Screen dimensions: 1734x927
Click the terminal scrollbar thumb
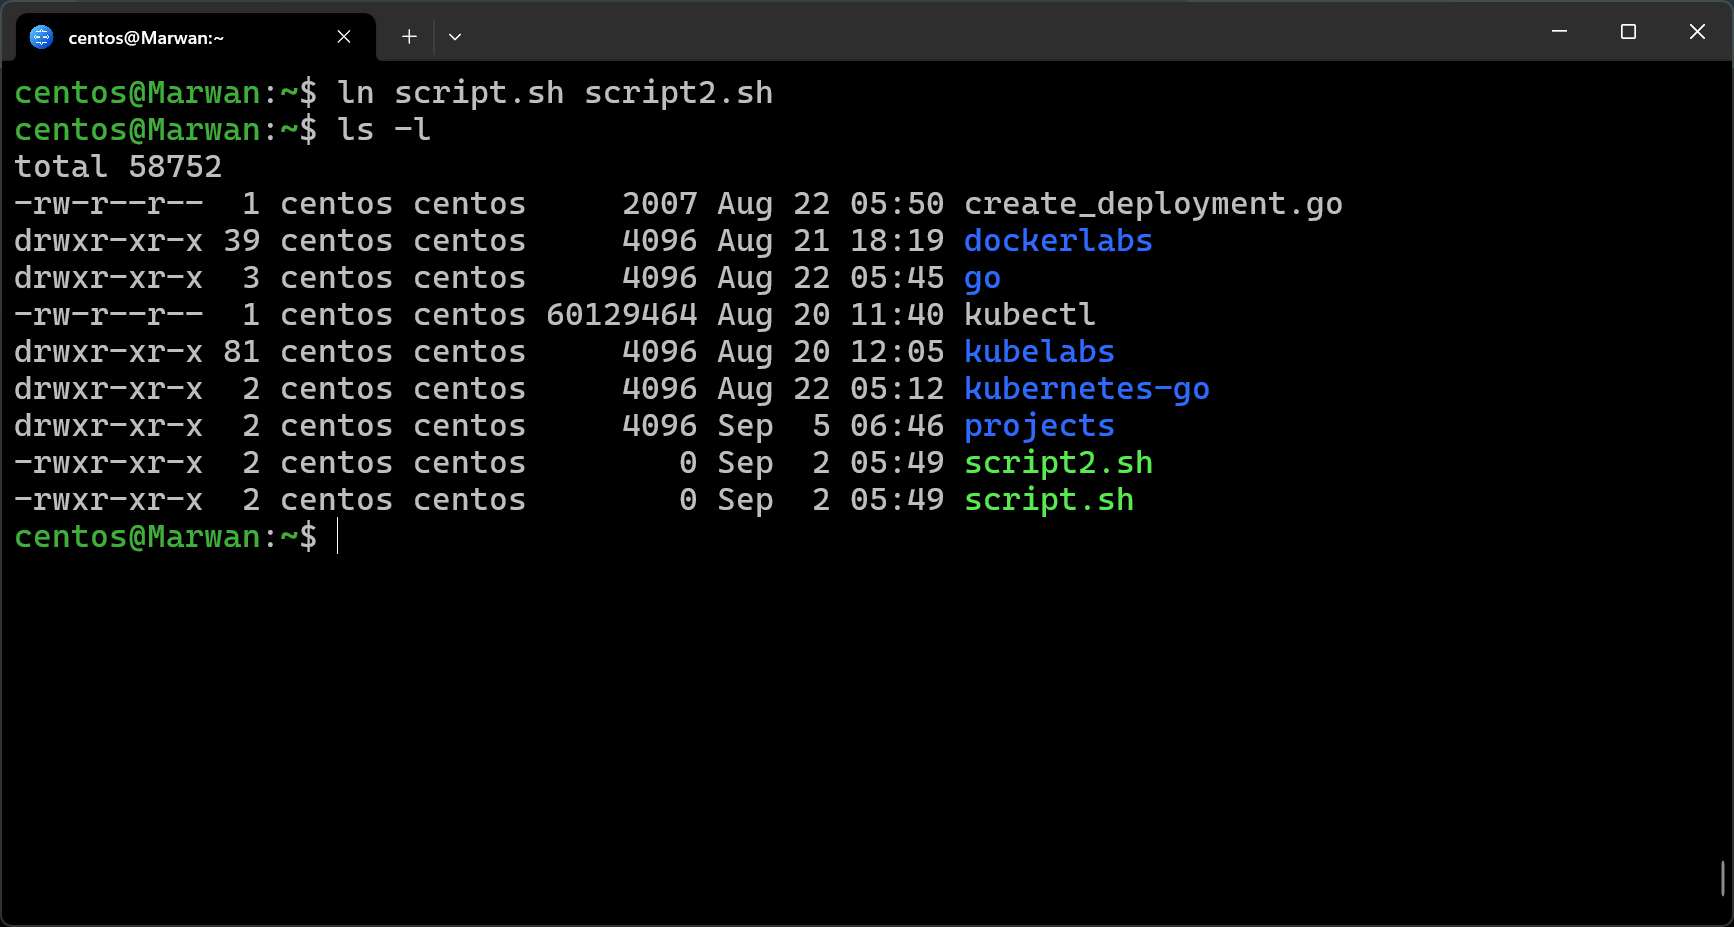point(1723,878)
